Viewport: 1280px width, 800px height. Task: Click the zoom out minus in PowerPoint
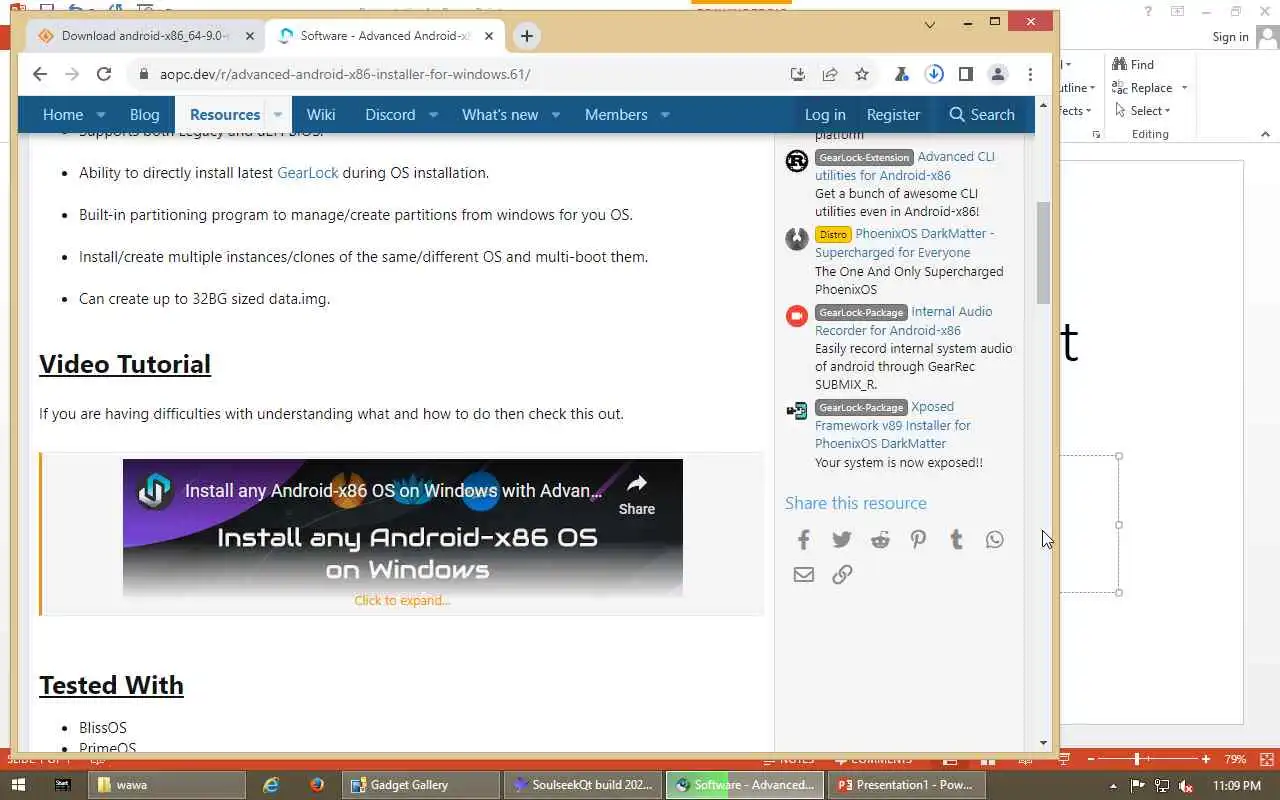(x=1091, y=760)
